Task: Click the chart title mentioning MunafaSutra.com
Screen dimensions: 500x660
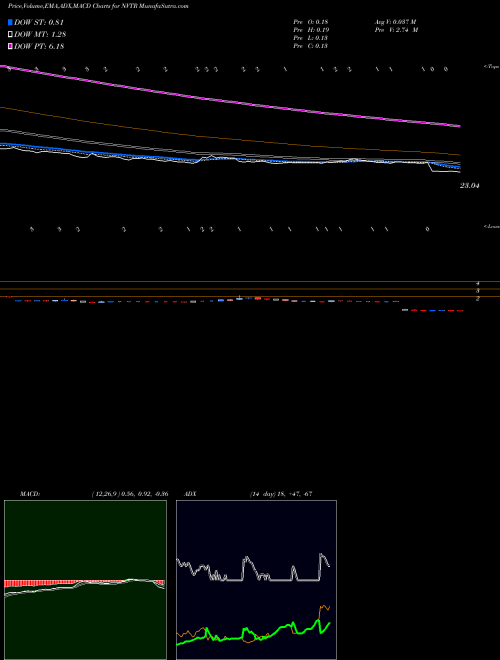Action: (x=98, y=6)
